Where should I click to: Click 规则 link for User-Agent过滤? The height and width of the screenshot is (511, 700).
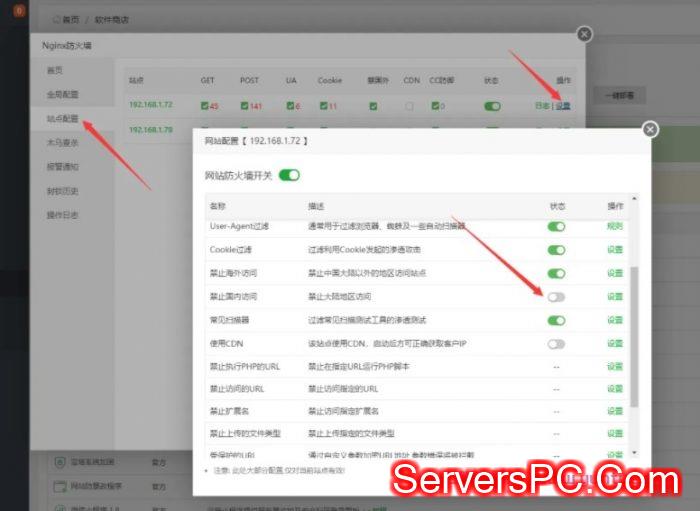click(x=614, y=226)
